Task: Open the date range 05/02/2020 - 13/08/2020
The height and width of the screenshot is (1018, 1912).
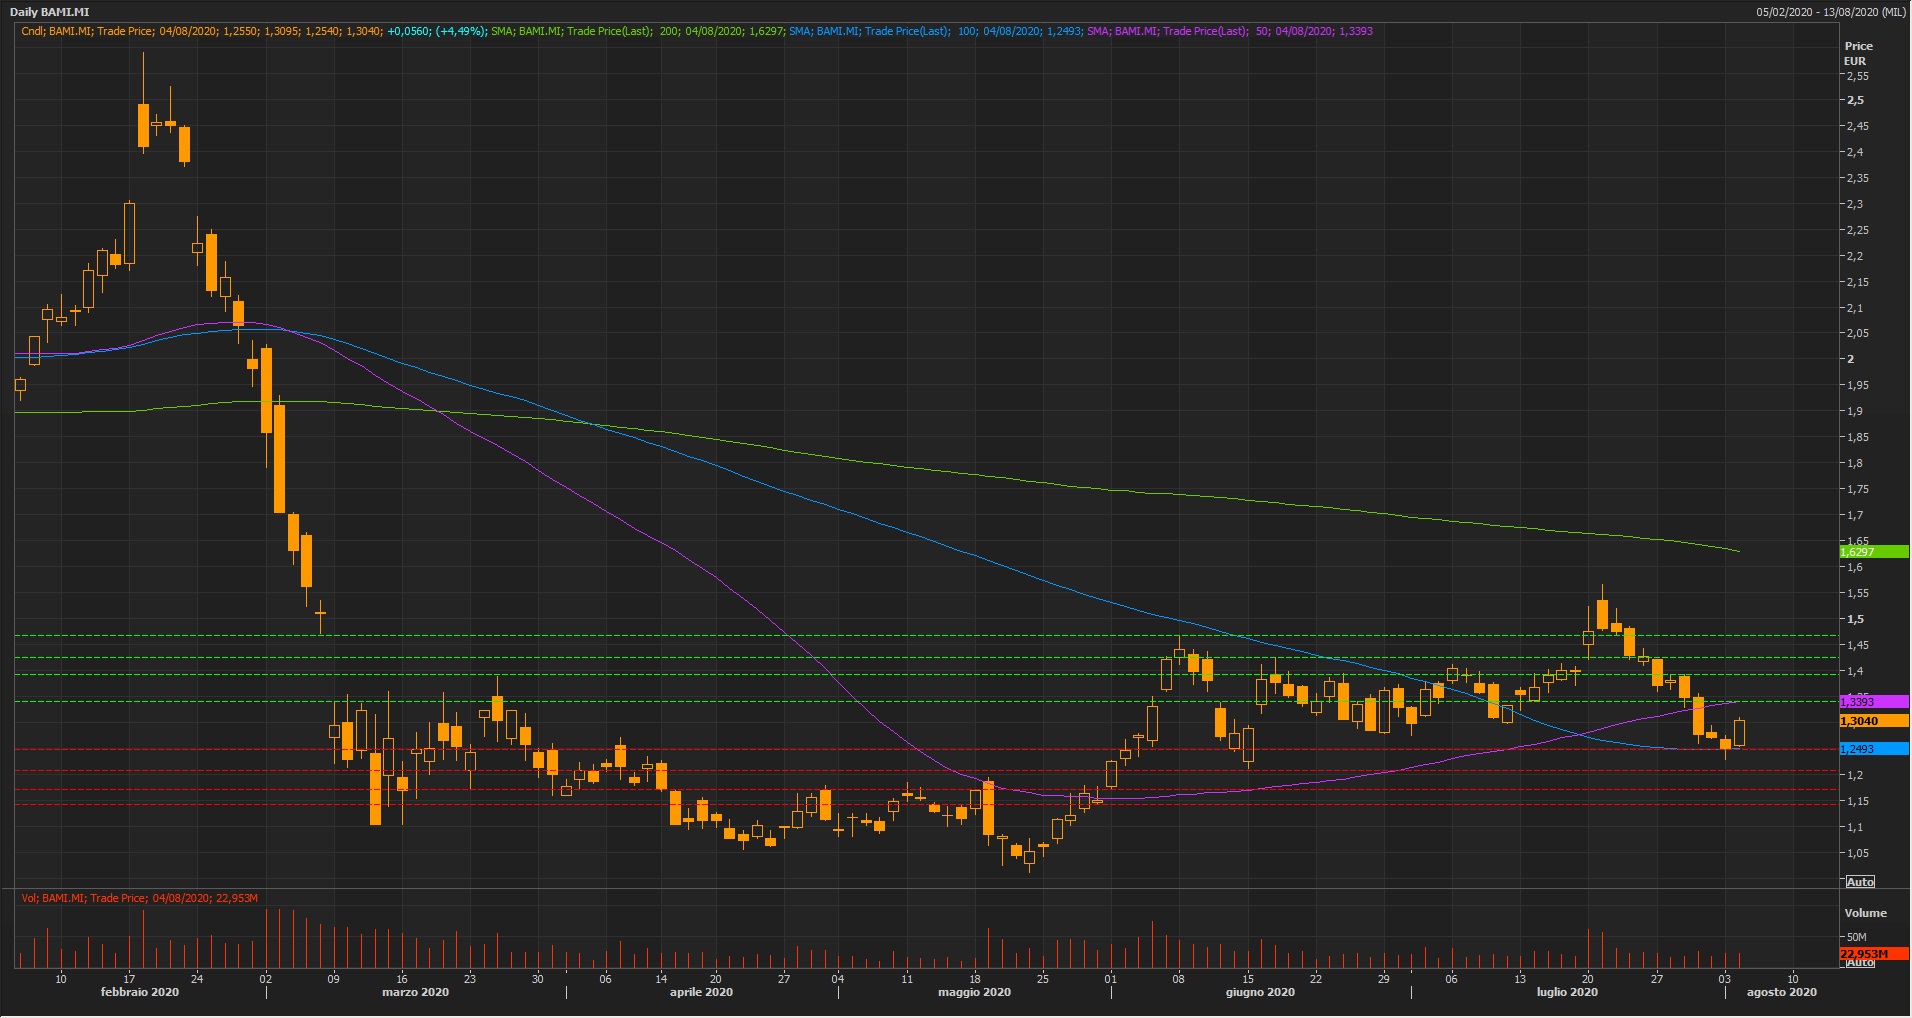Action: tap(1830, 12)
